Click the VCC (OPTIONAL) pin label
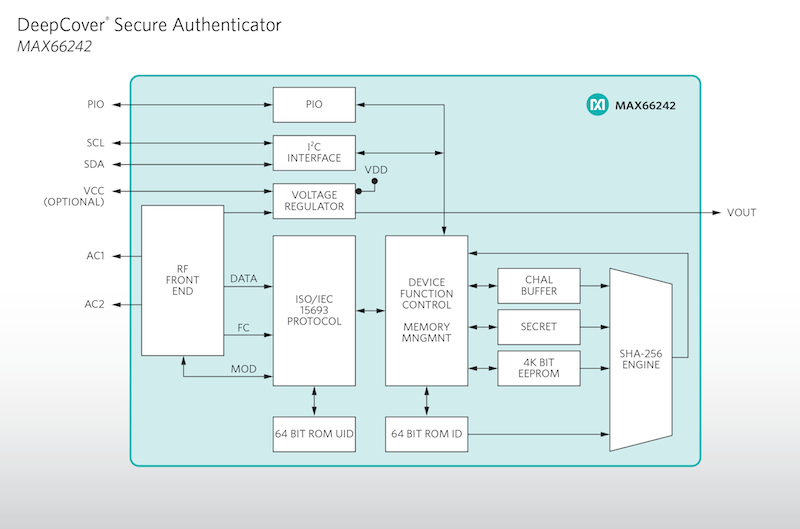 pyautogui.click(x=74, y=196)
